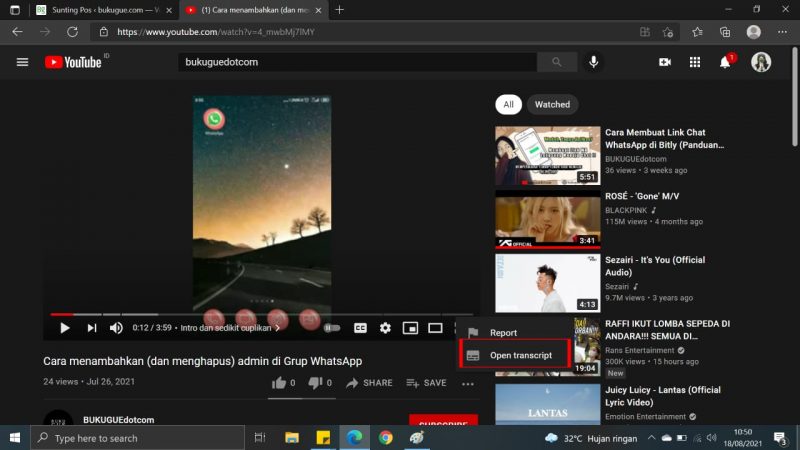This screenshot has height=450, width=800.
Task: Seek on the video progress bar
Action: 262,314
